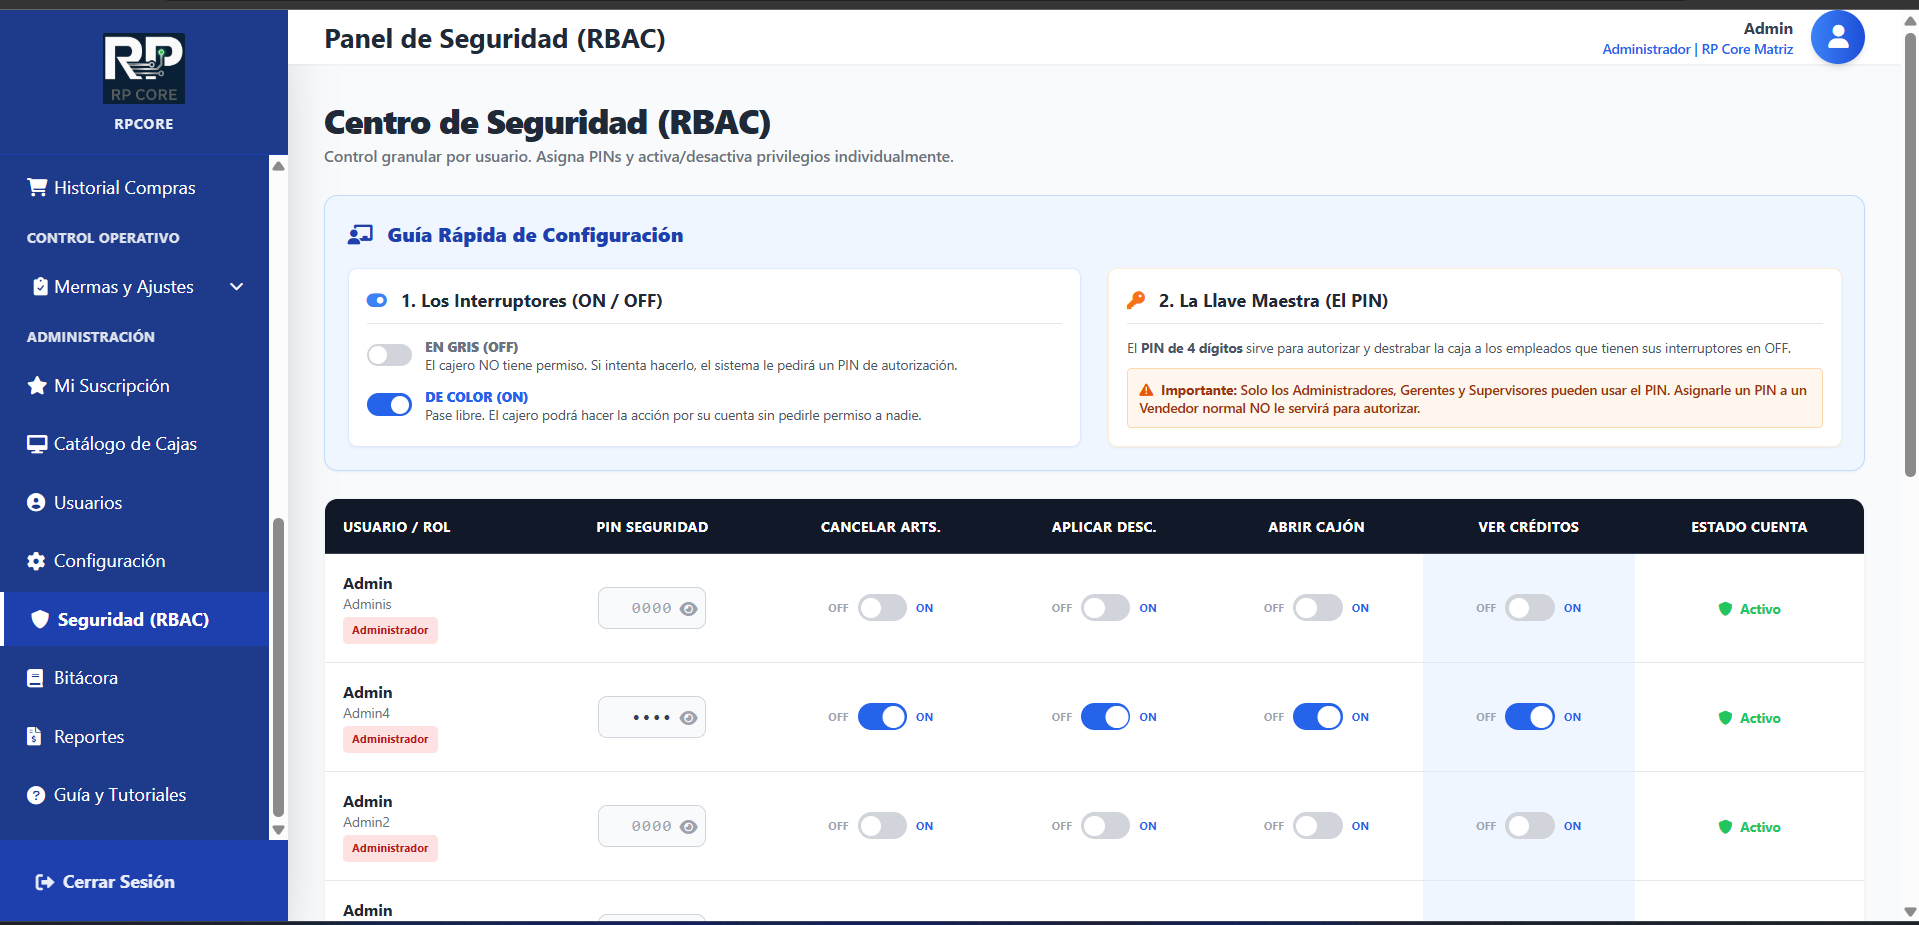
Task: Open the Configuración section
Action: pos(135,561)
